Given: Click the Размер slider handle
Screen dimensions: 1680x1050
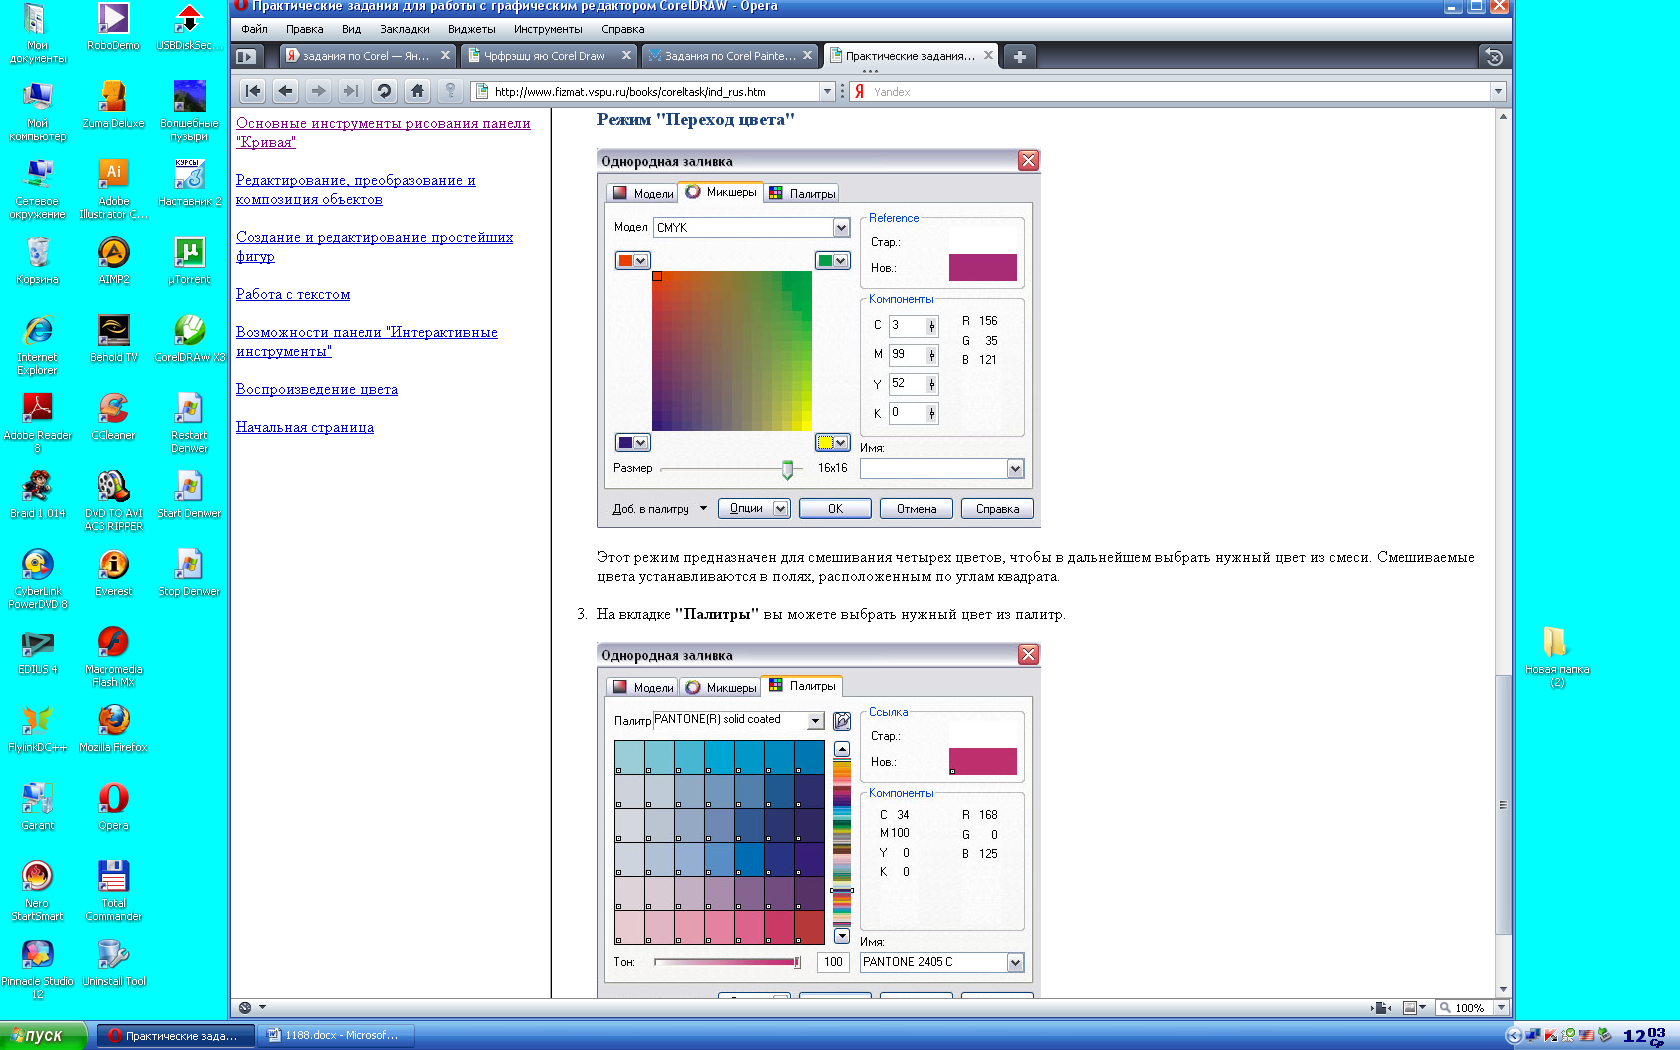Looking at the screenshot, I should click(x=787, y=469).
